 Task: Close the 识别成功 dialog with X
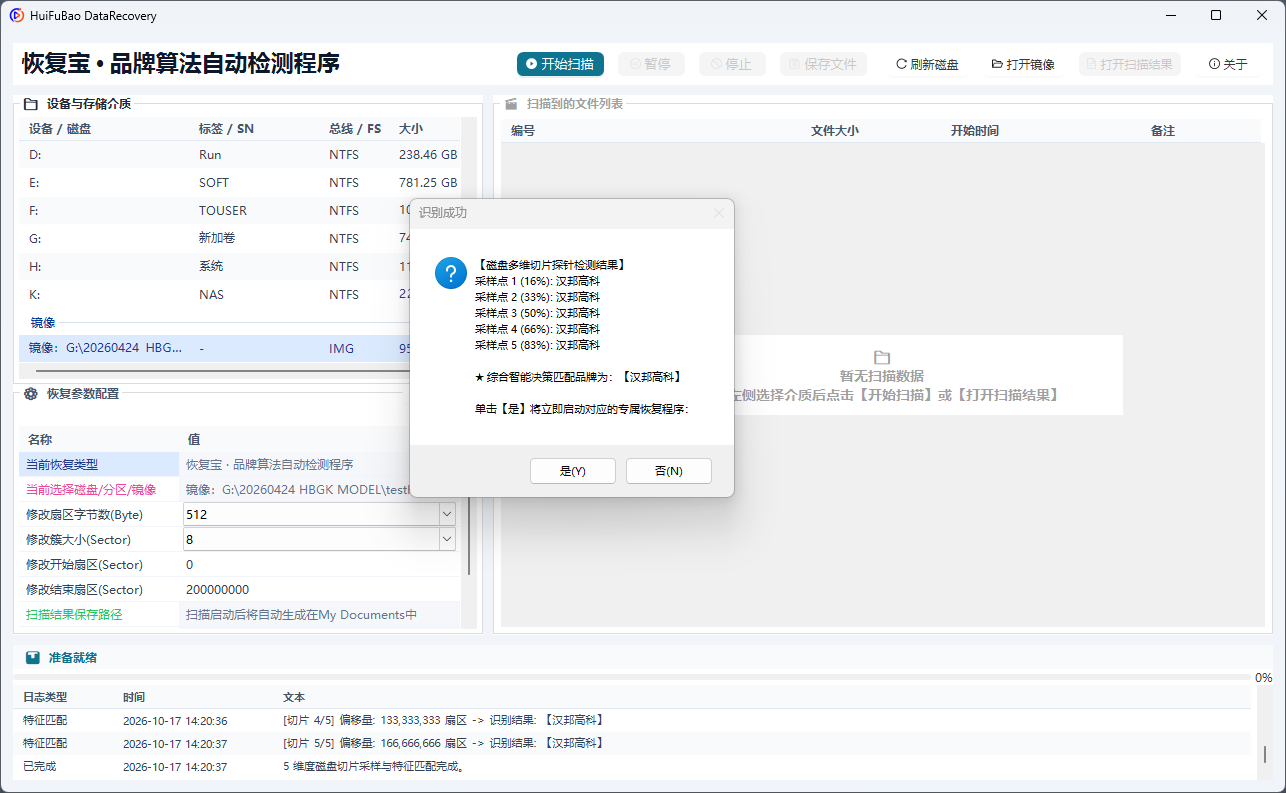click(x=718, y=213)
